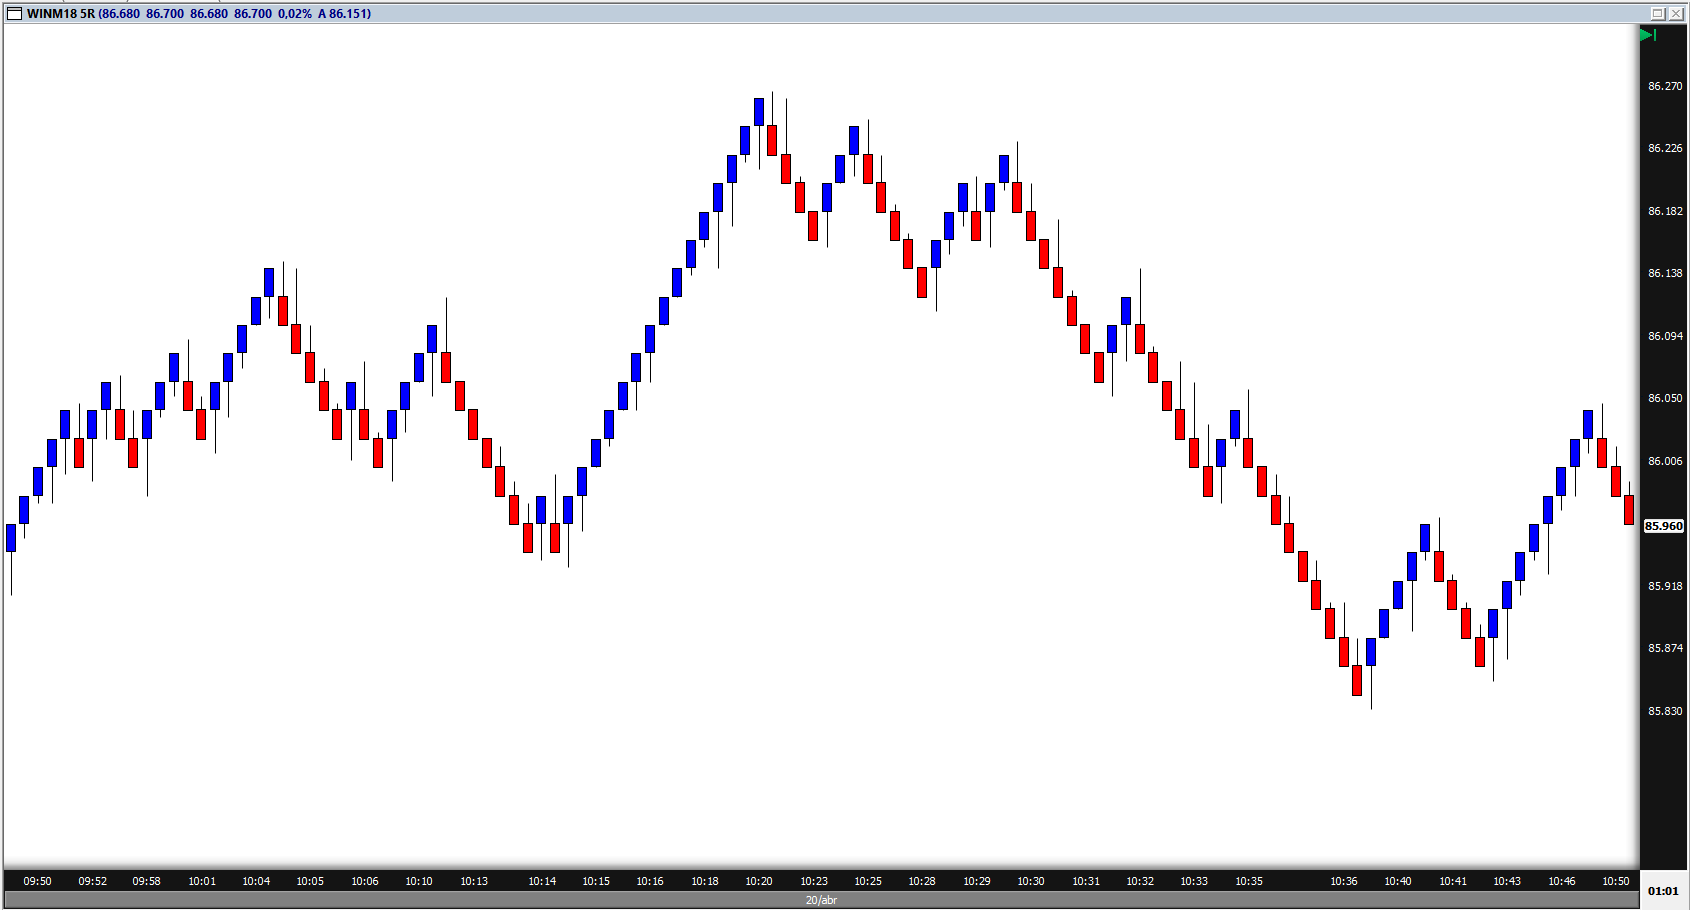Screen dimensions: 1690x910
Task: Click the 10:20 time axis label
Action: coord(759,881)
